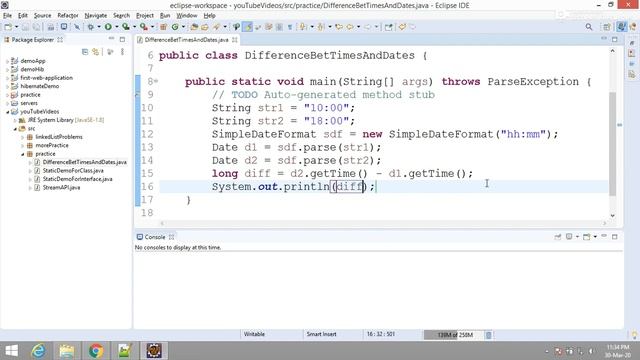Viewport: 640px width, 360px height.
Task: Click the New file toolbar icon
Action: tap(8, 27)
